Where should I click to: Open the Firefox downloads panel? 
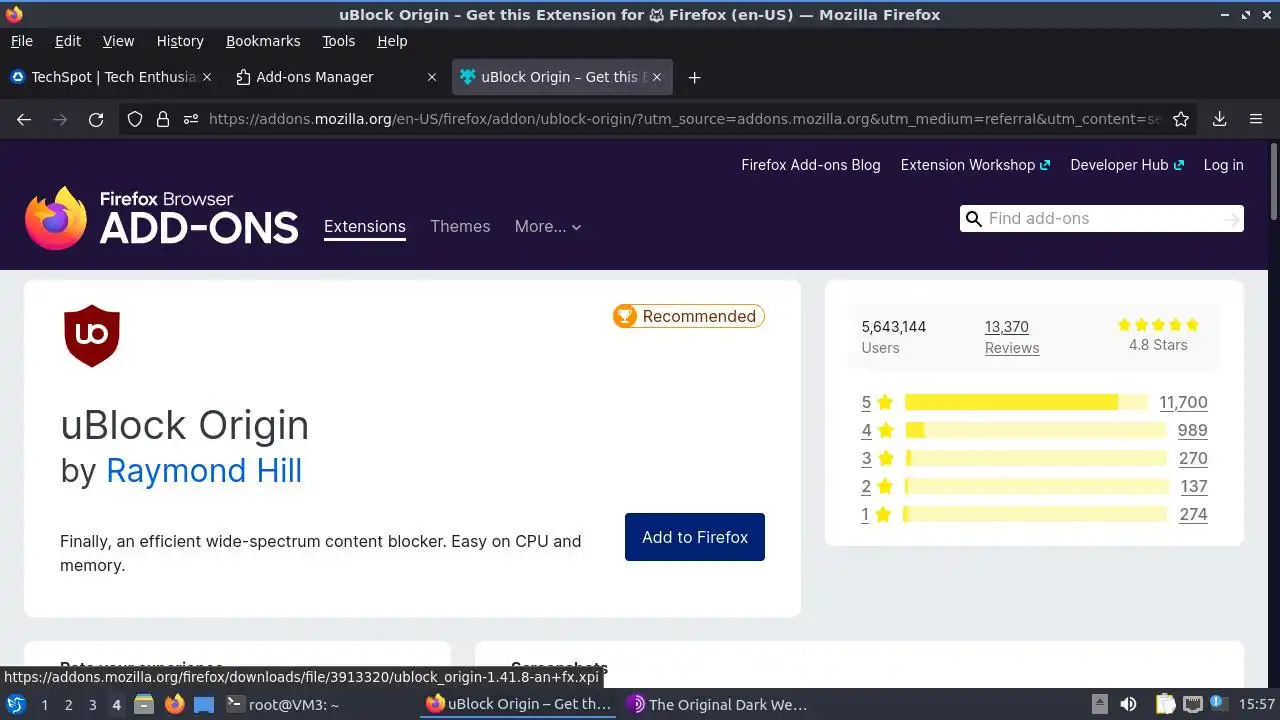pos(1219,119)
